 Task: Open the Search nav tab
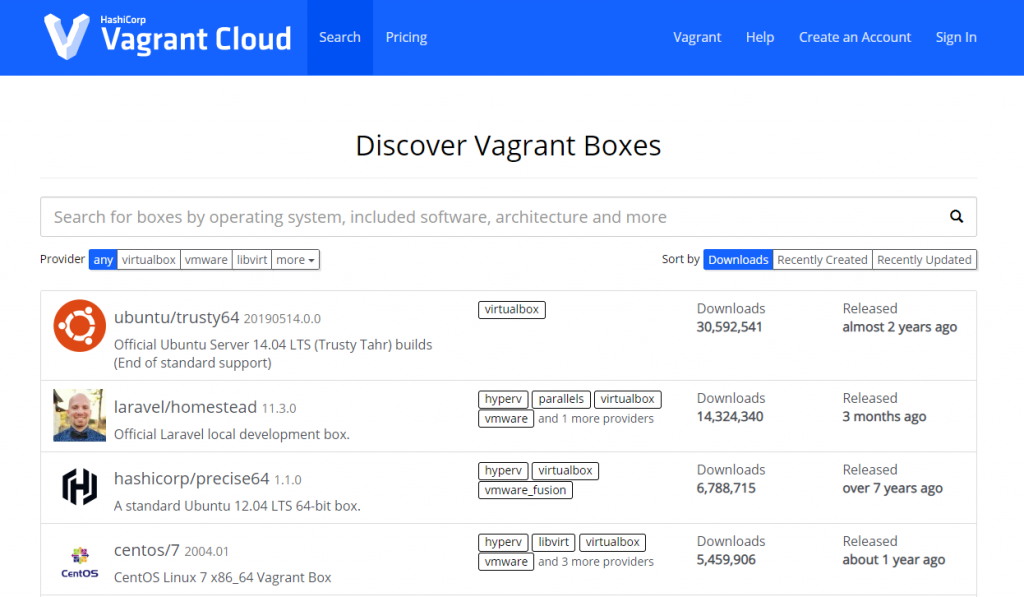(x=340, y=37)
